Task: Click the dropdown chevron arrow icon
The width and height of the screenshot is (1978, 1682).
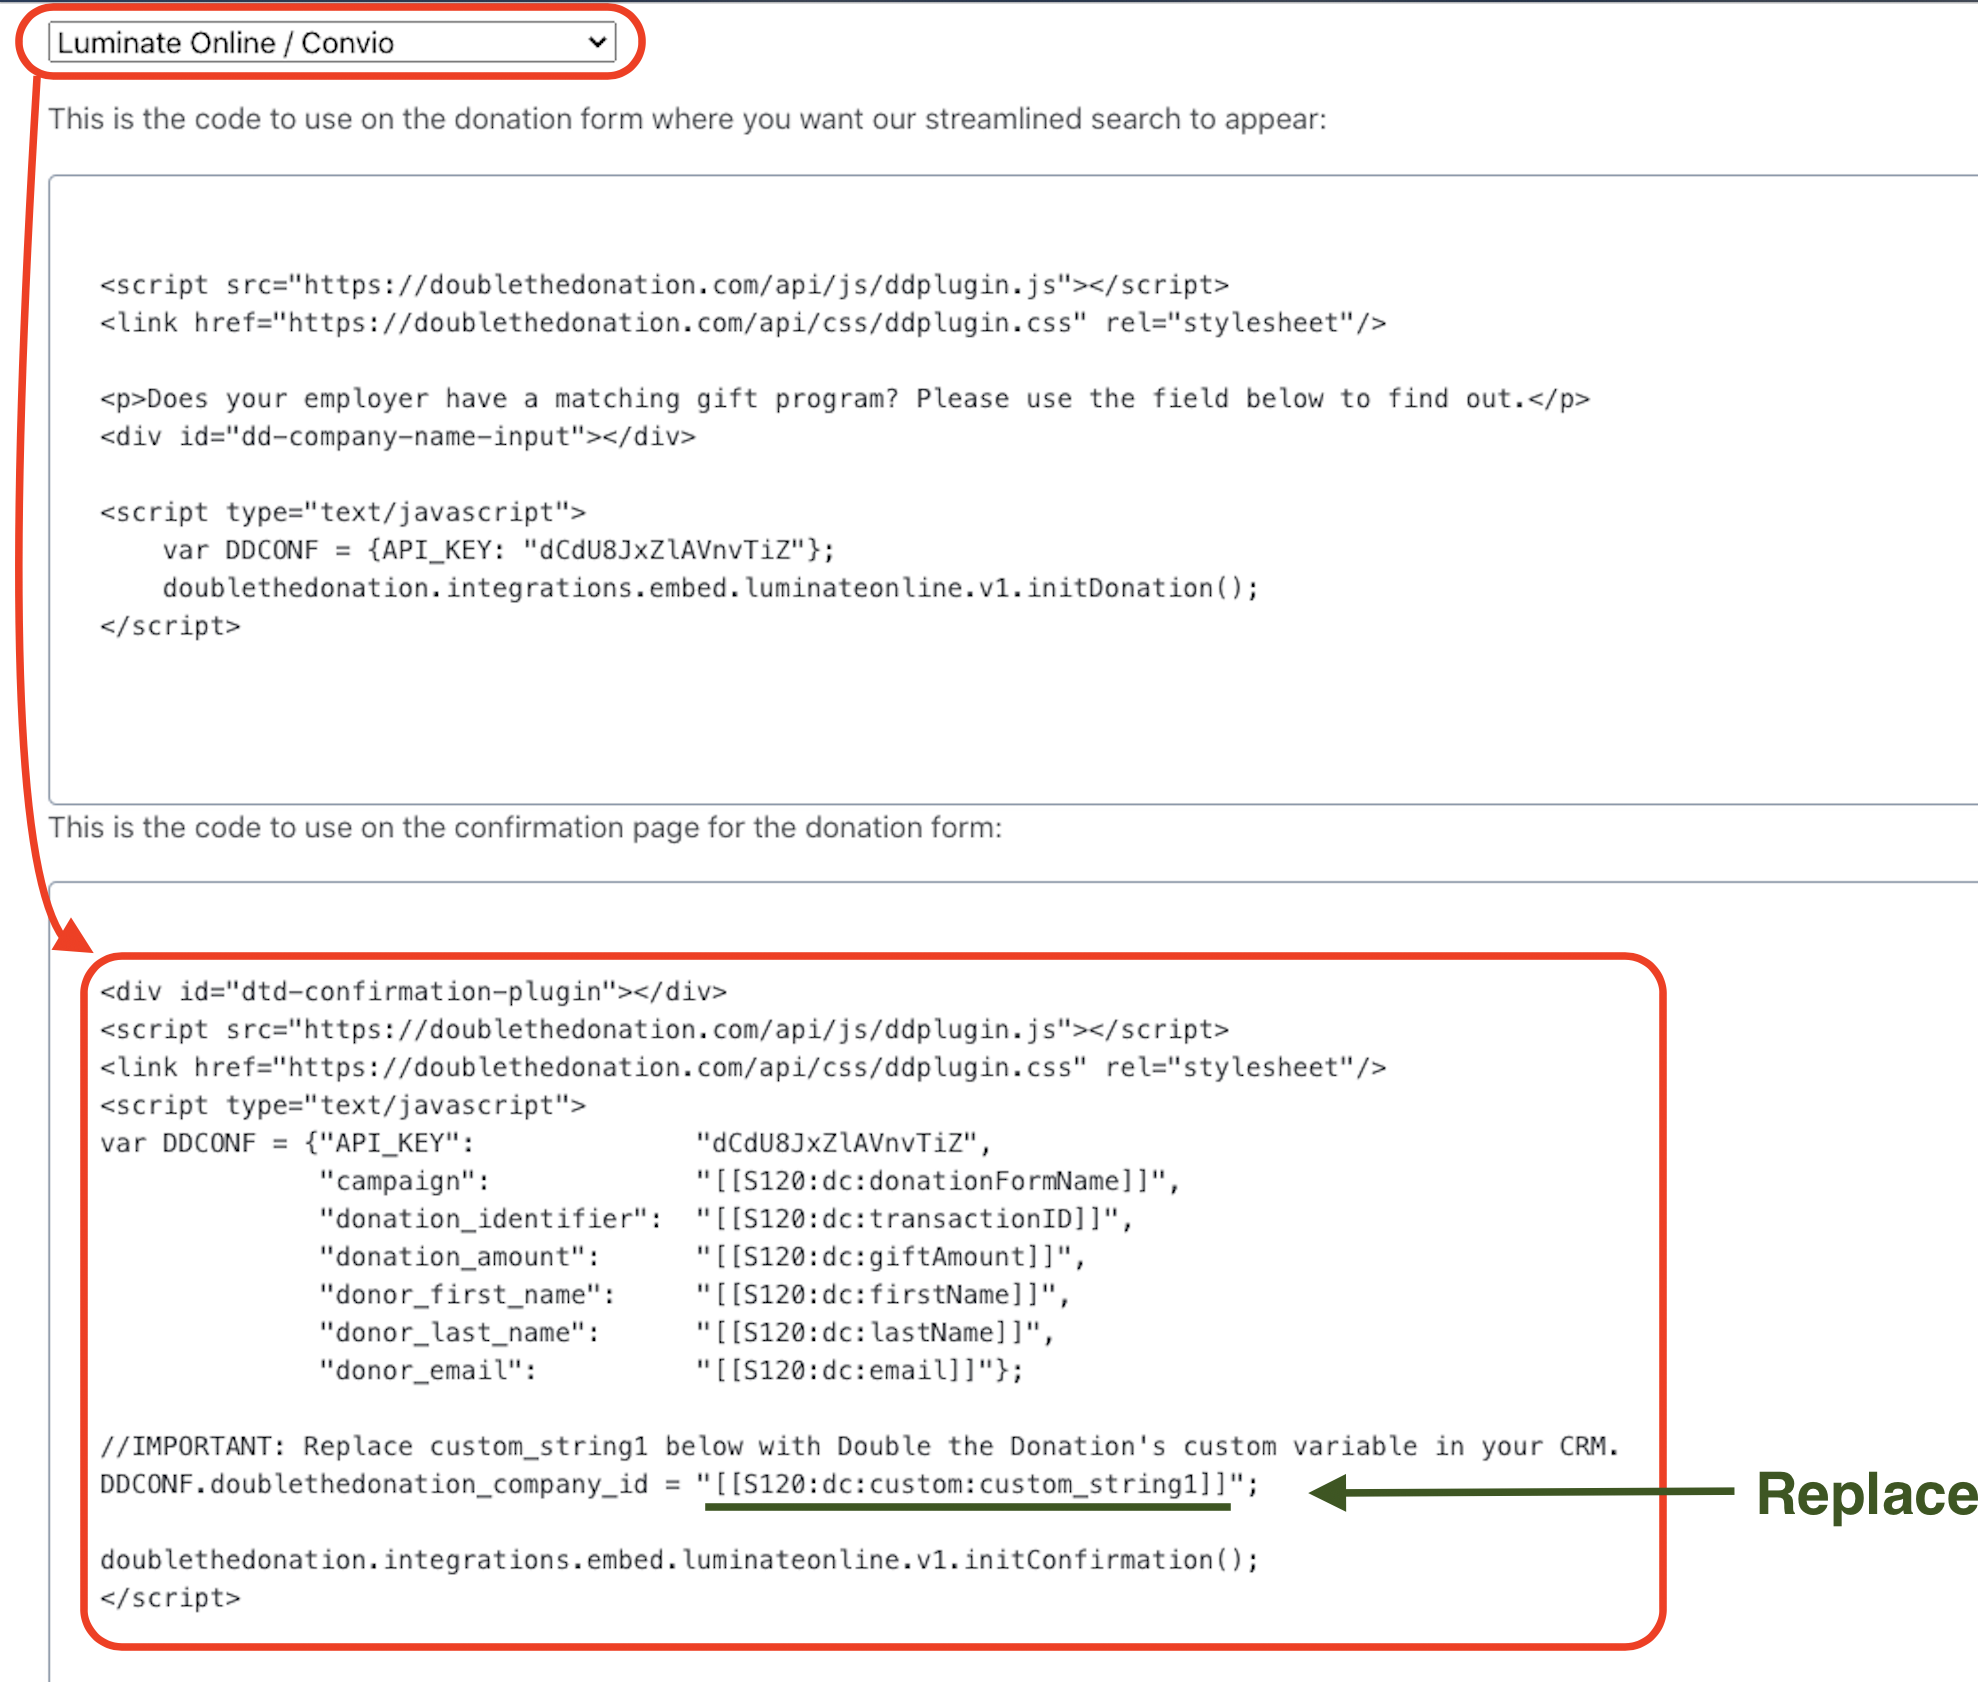Action: pyautogui.click(x=597, y=43)
